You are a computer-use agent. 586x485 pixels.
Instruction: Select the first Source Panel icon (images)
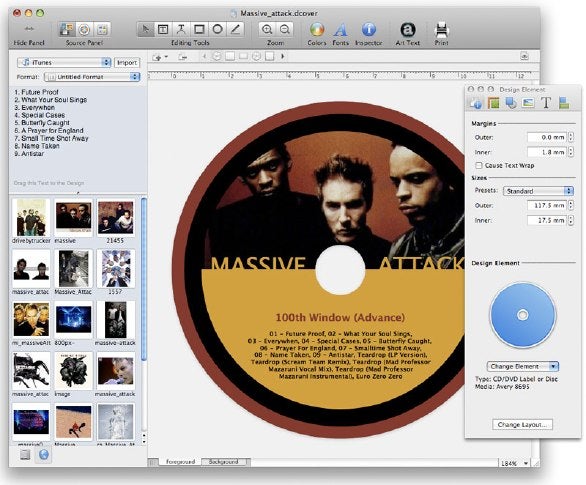point(67,29)
